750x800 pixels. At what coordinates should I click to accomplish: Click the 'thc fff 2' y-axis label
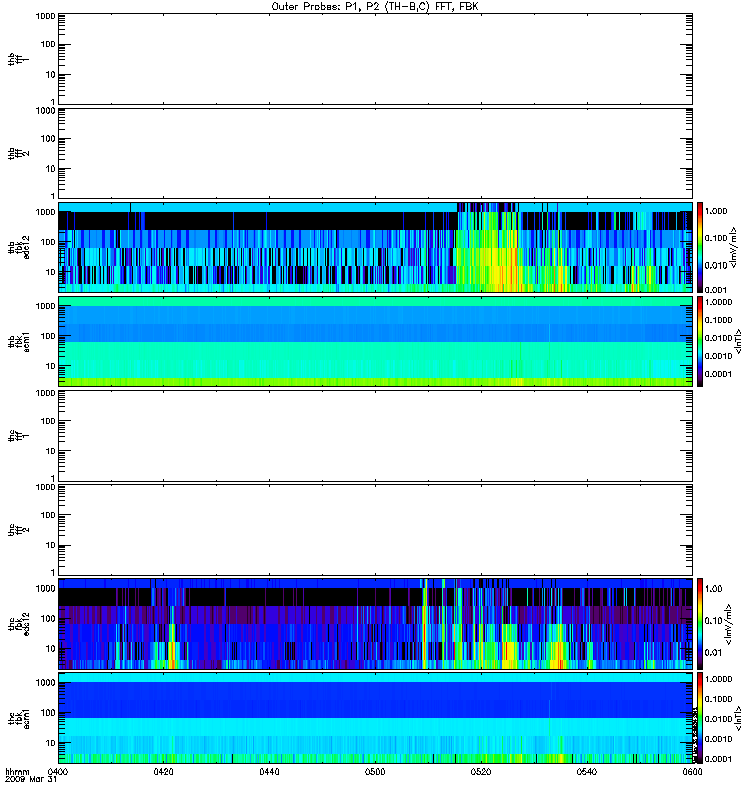tap(19, 530)
